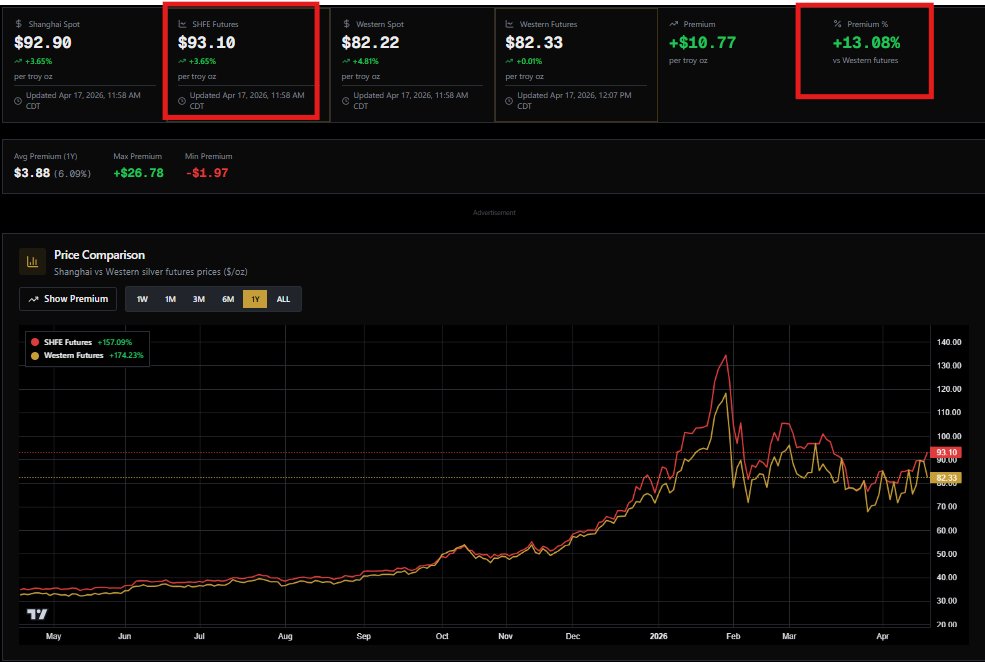
Task: Click the Oct label on time axis
Action: tap(442, 636)
